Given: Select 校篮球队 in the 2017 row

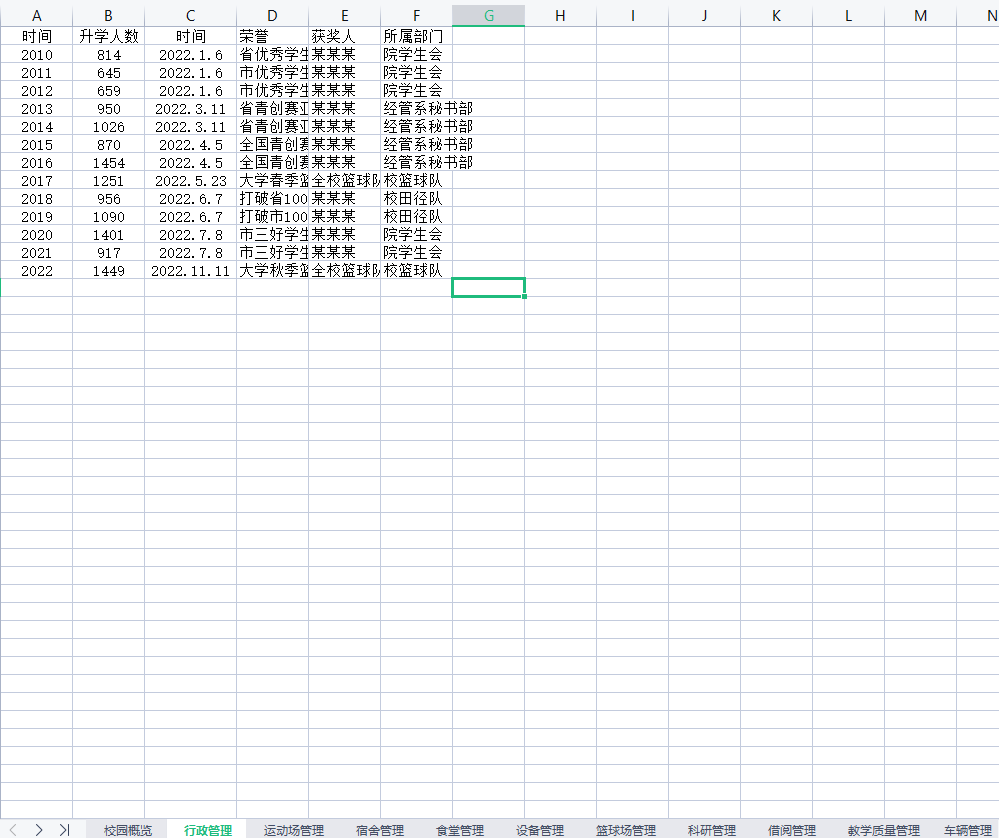Looking at the screenshot, I should [416, 180].
